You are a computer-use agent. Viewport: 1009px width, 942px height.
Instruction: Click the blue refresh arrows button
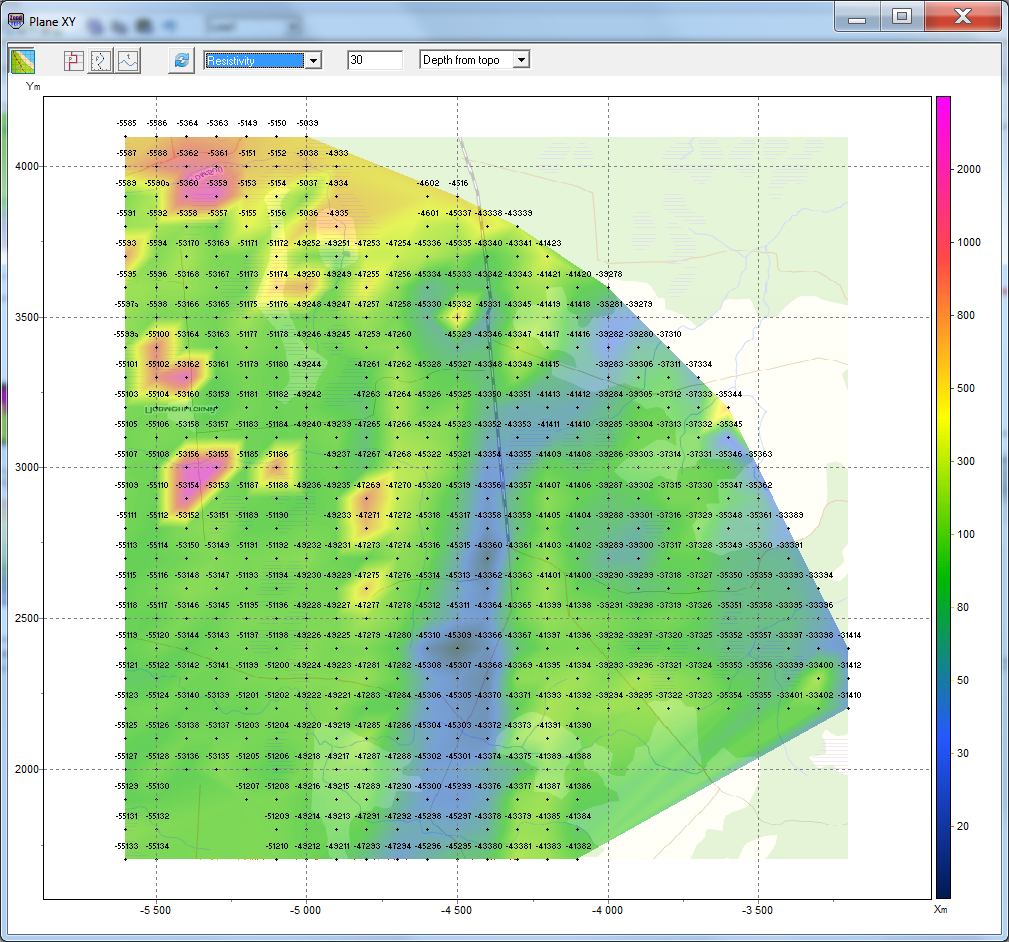coord(181,61)
